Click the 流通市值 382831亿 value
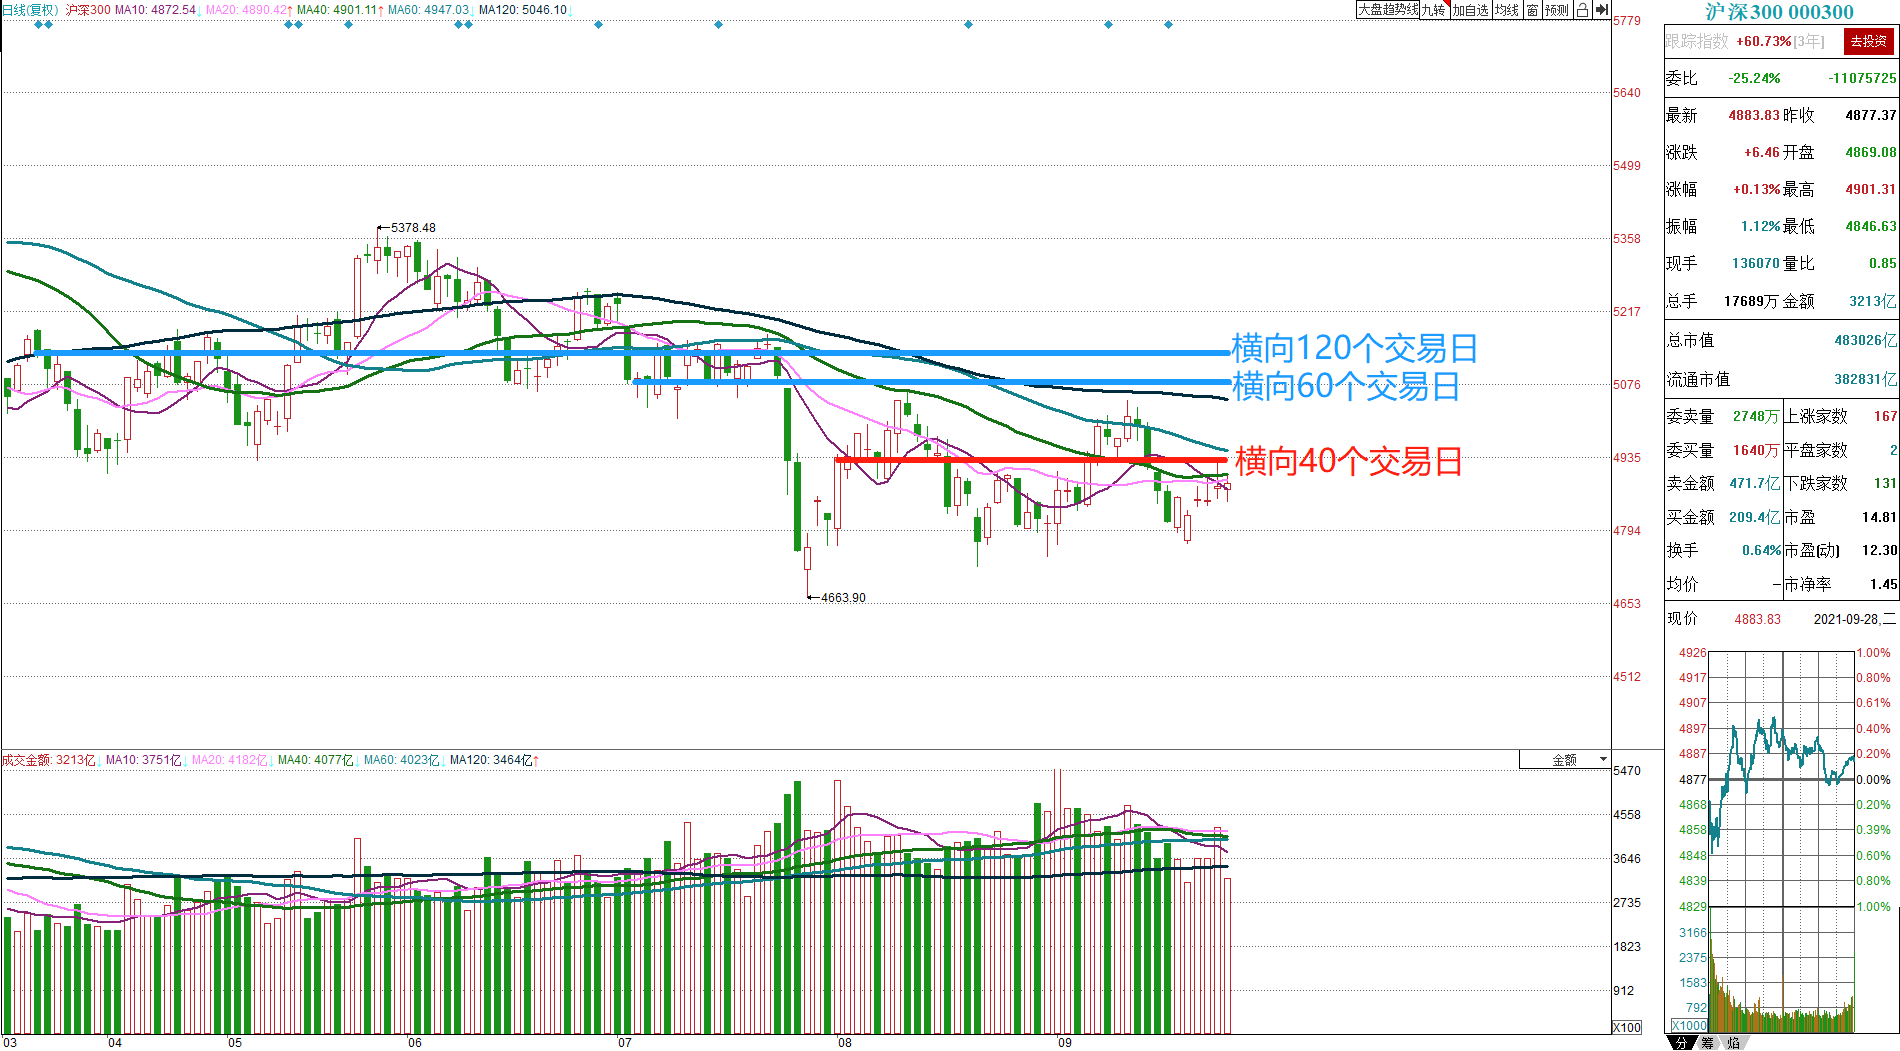 click(1865, 379)
